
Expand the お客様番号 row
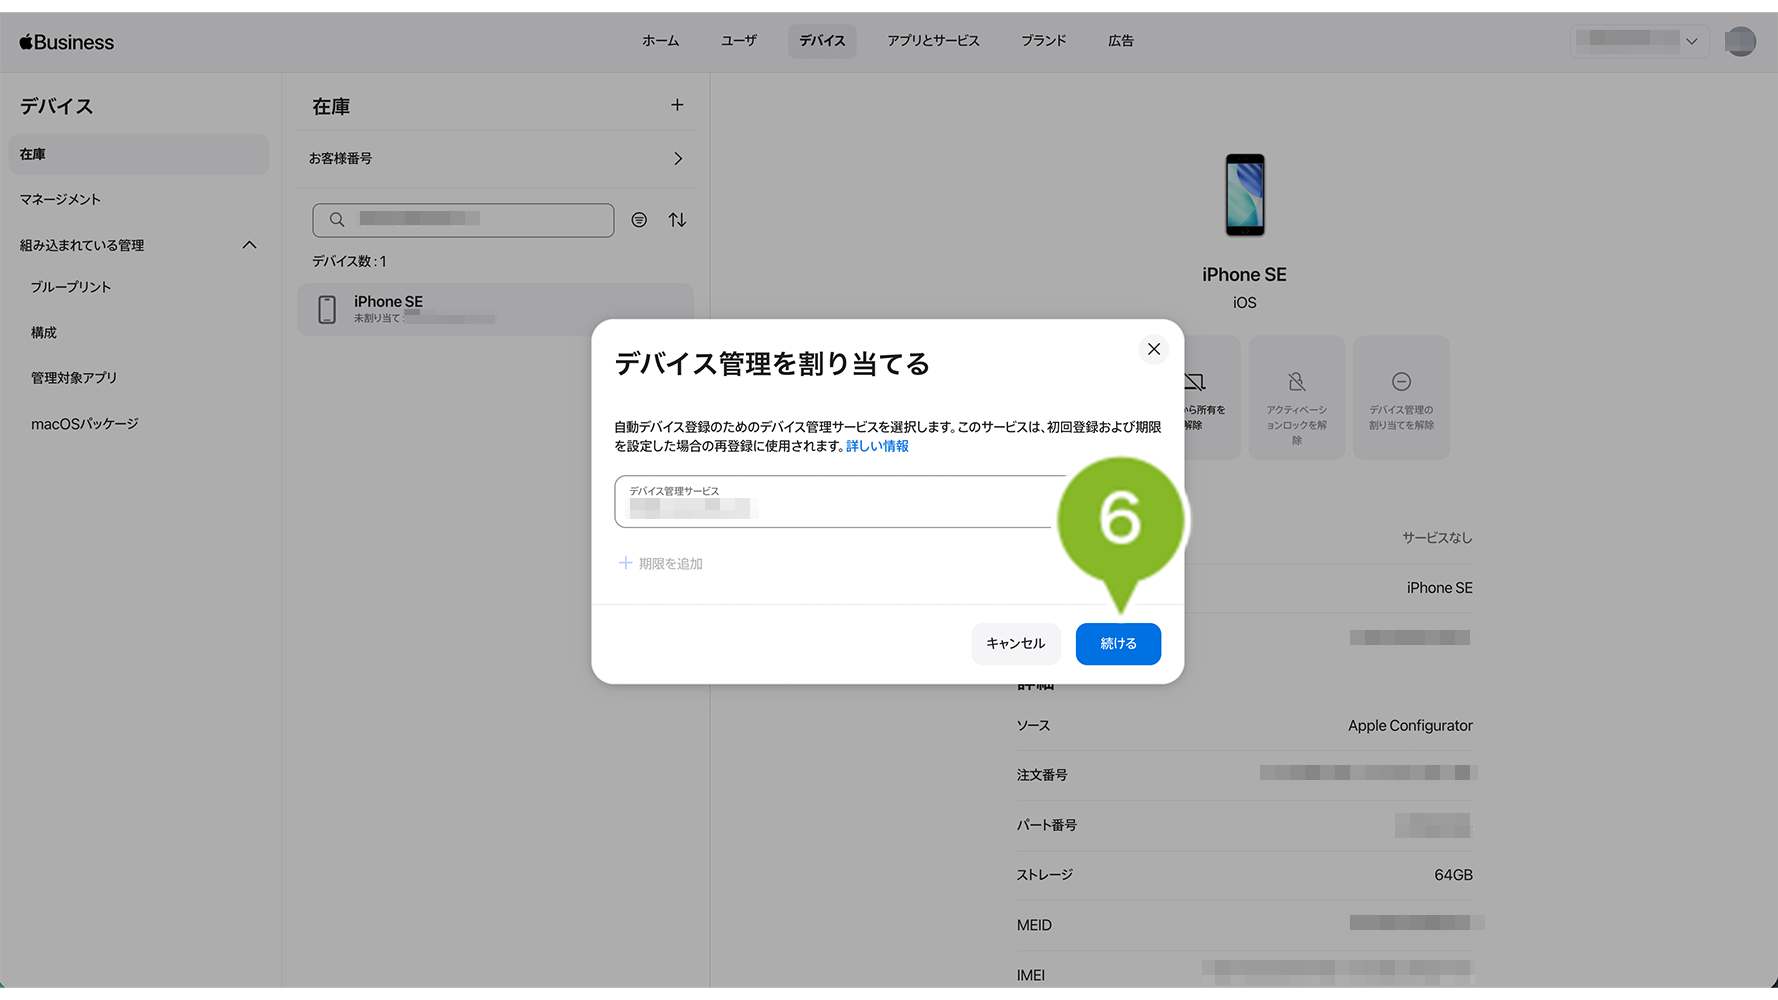coord(677,159)
